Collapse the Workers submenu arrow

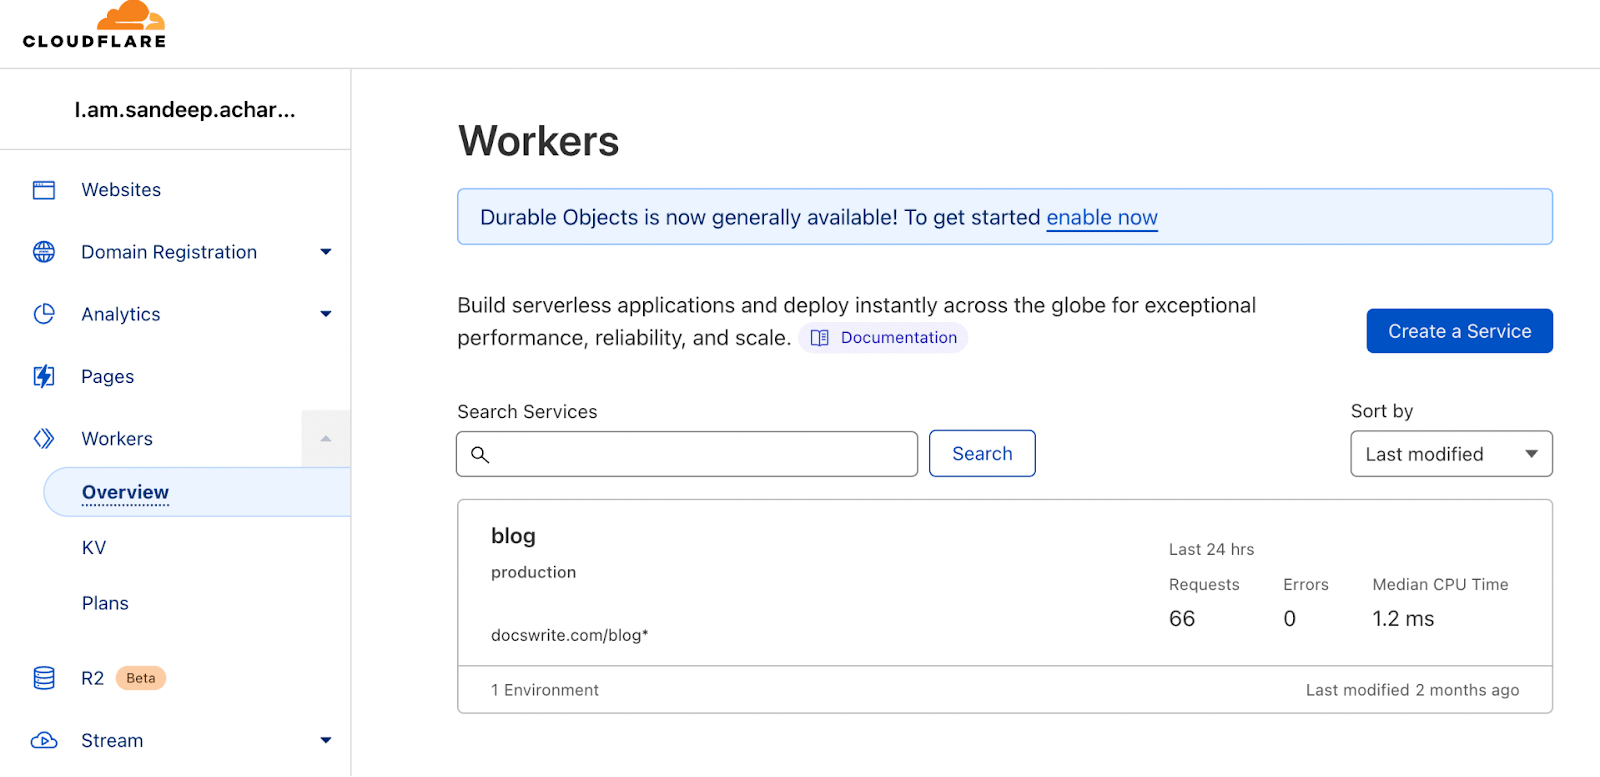coord(326,438)
